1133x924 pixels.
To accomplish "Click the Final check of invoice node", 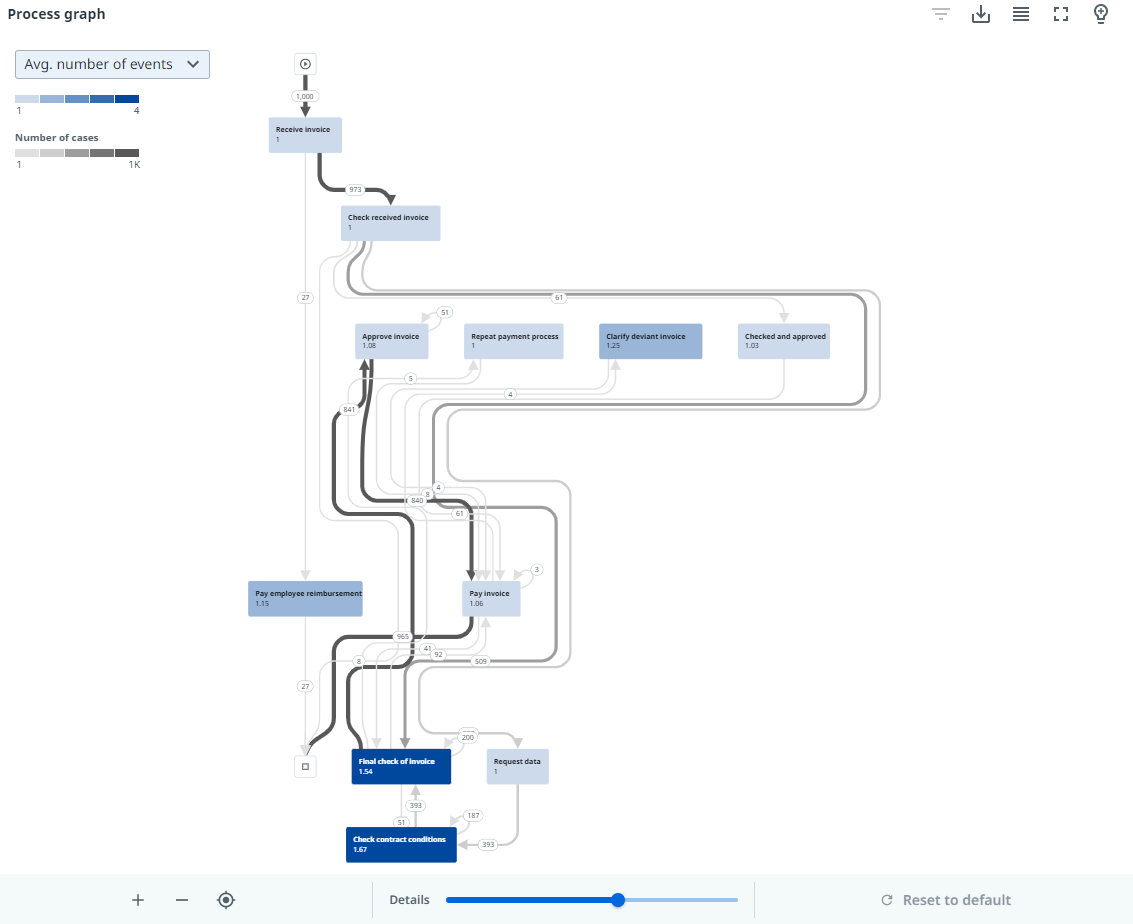I will point(400,766).
